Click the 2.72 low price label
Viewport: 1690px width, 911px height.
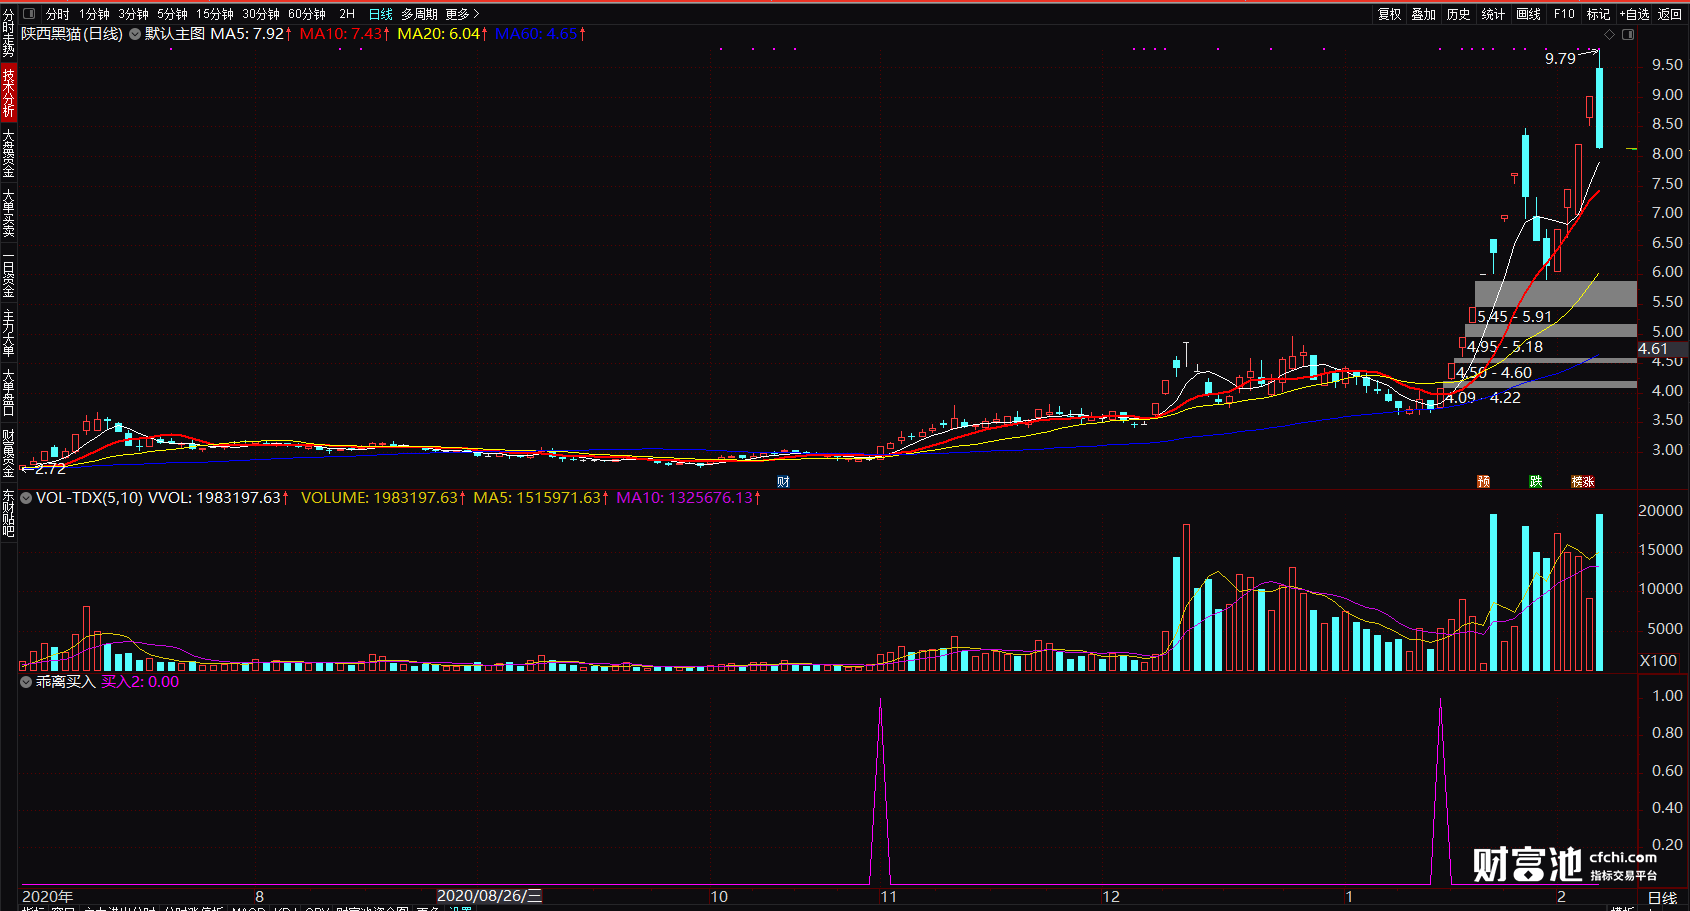pos(50,468)
